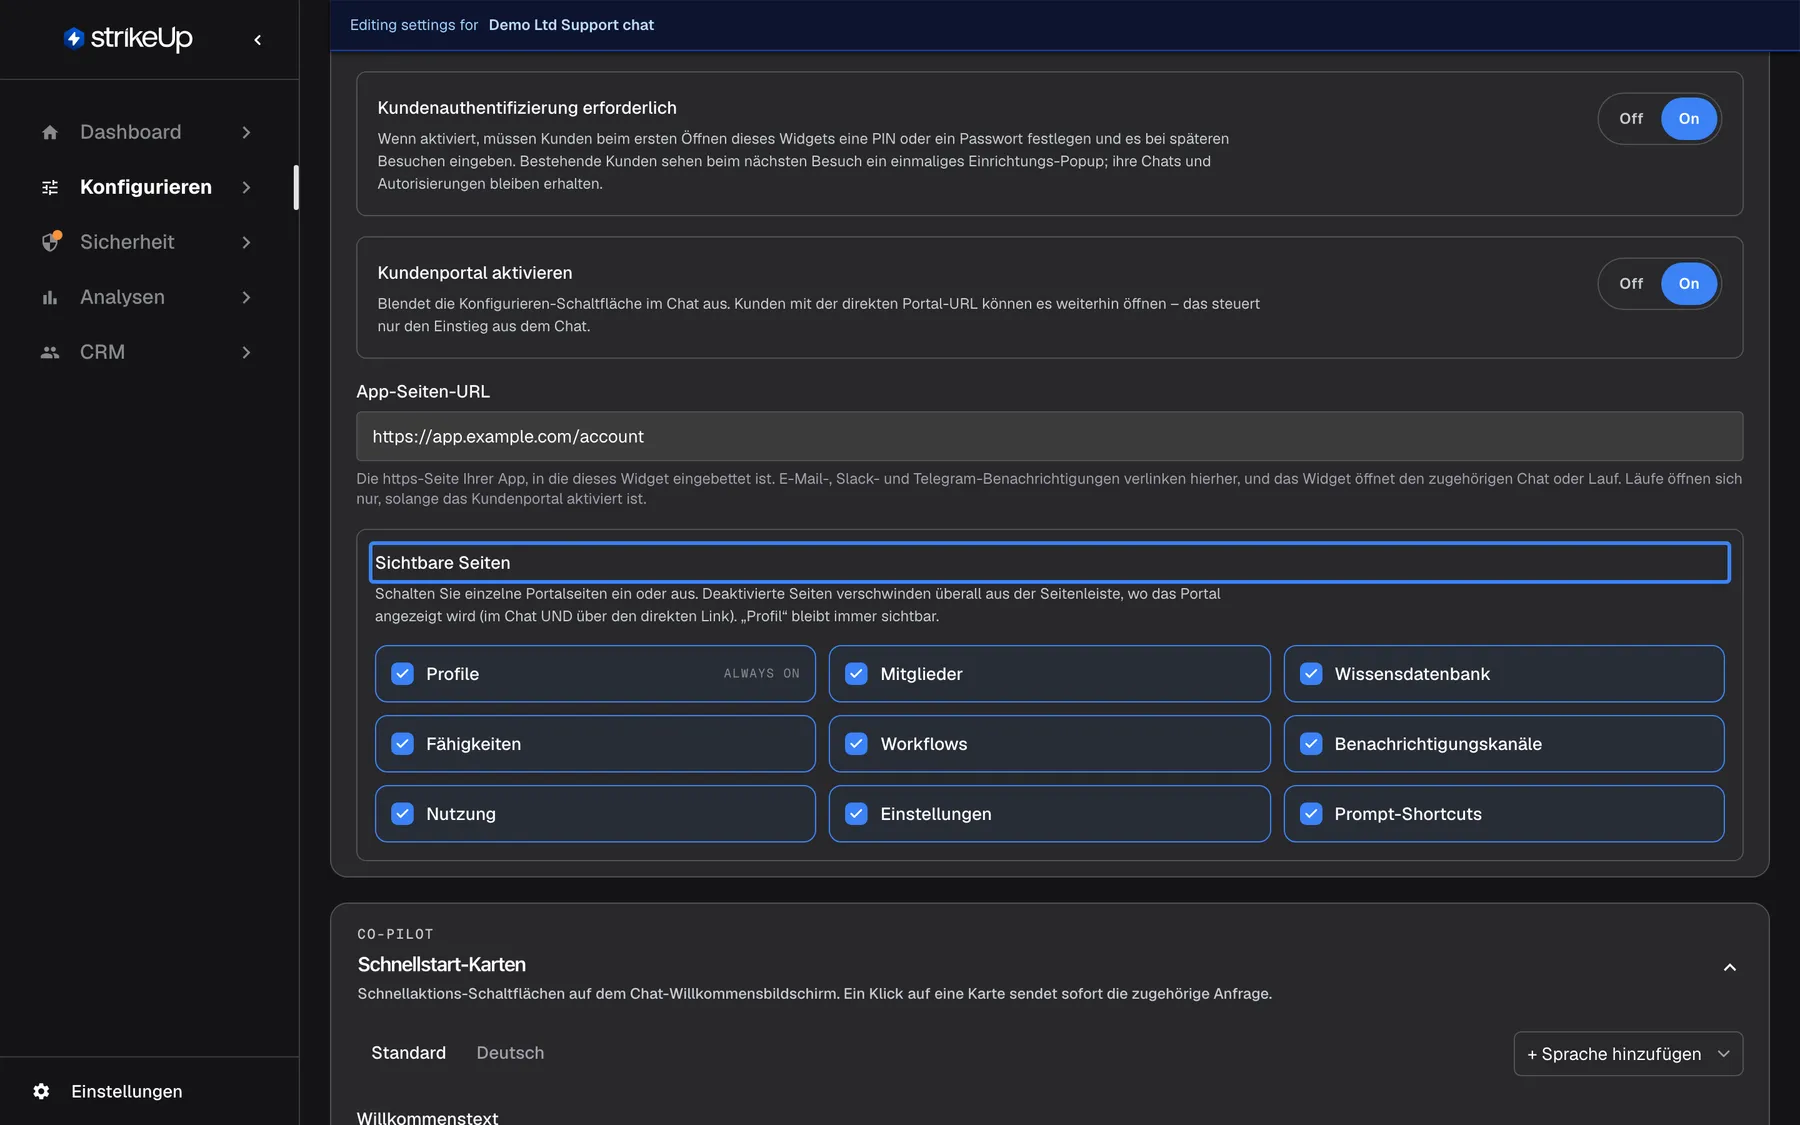Select On for Kundenportal aktivieren
1800x1125 pixels.
pyautogui.click(x=1689, y=284)
